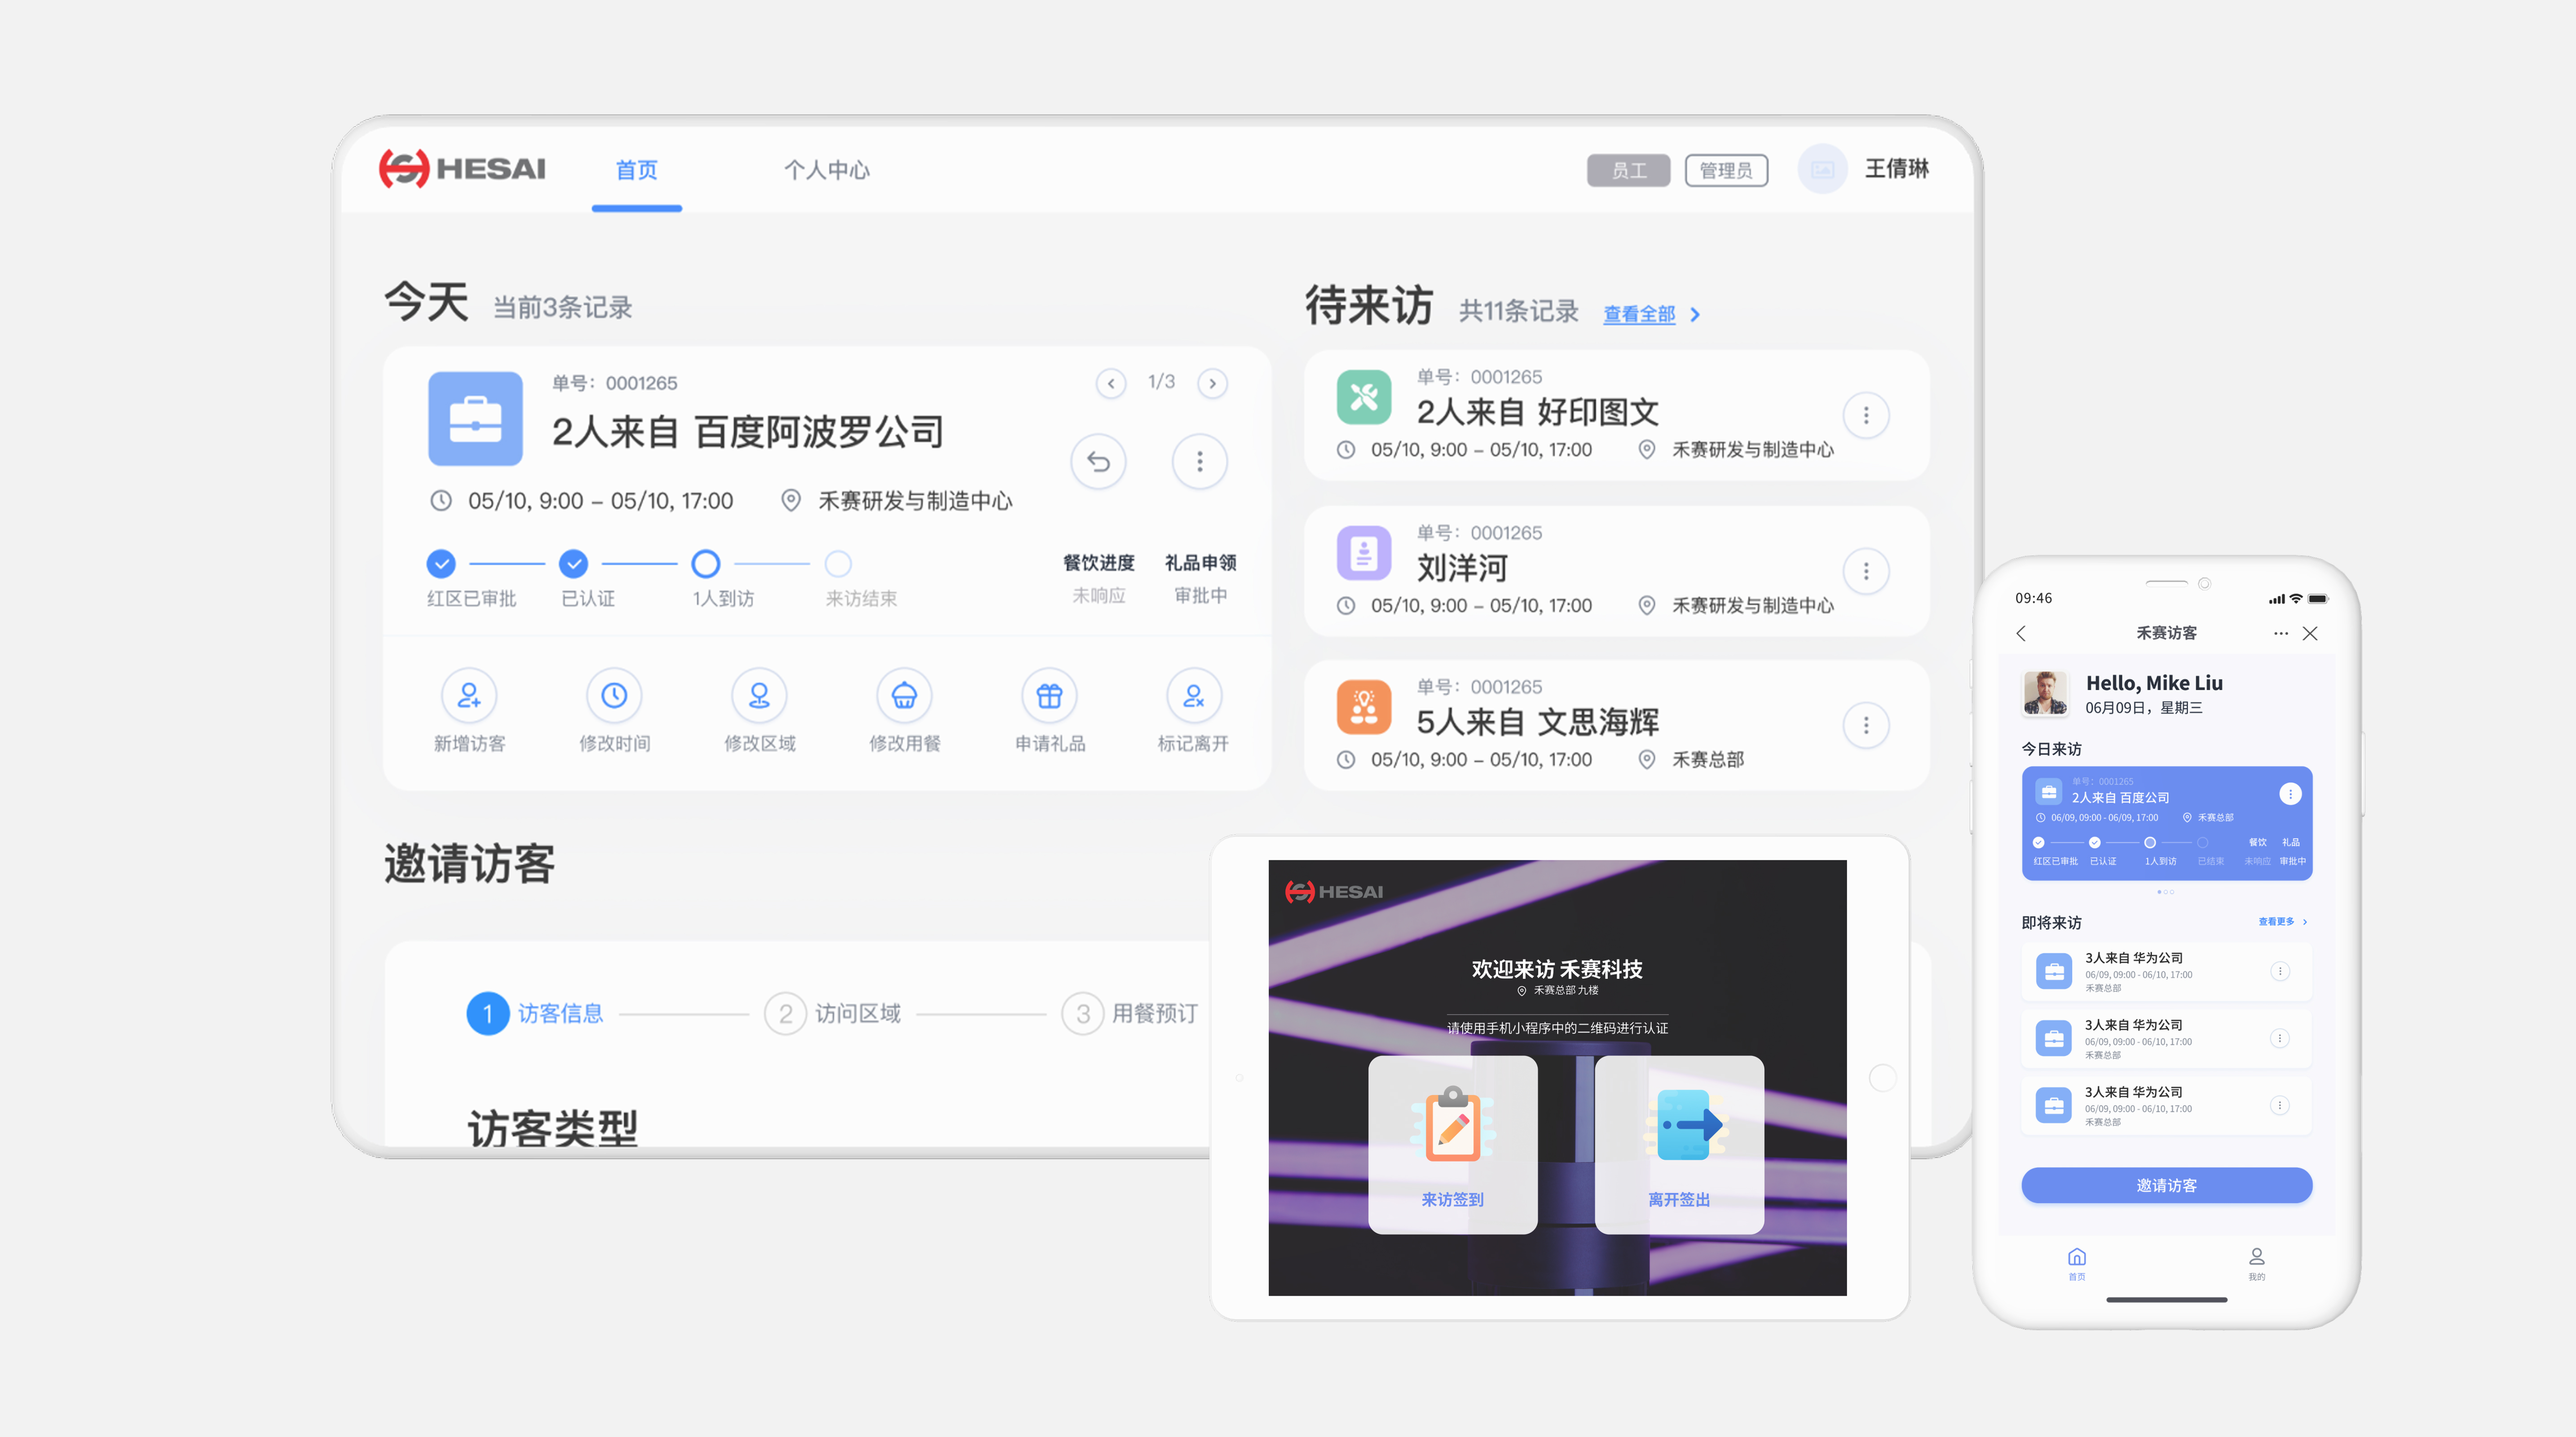Click the 申请礼品 gift icon
2576x1437 pixels.
[1049, 695]
